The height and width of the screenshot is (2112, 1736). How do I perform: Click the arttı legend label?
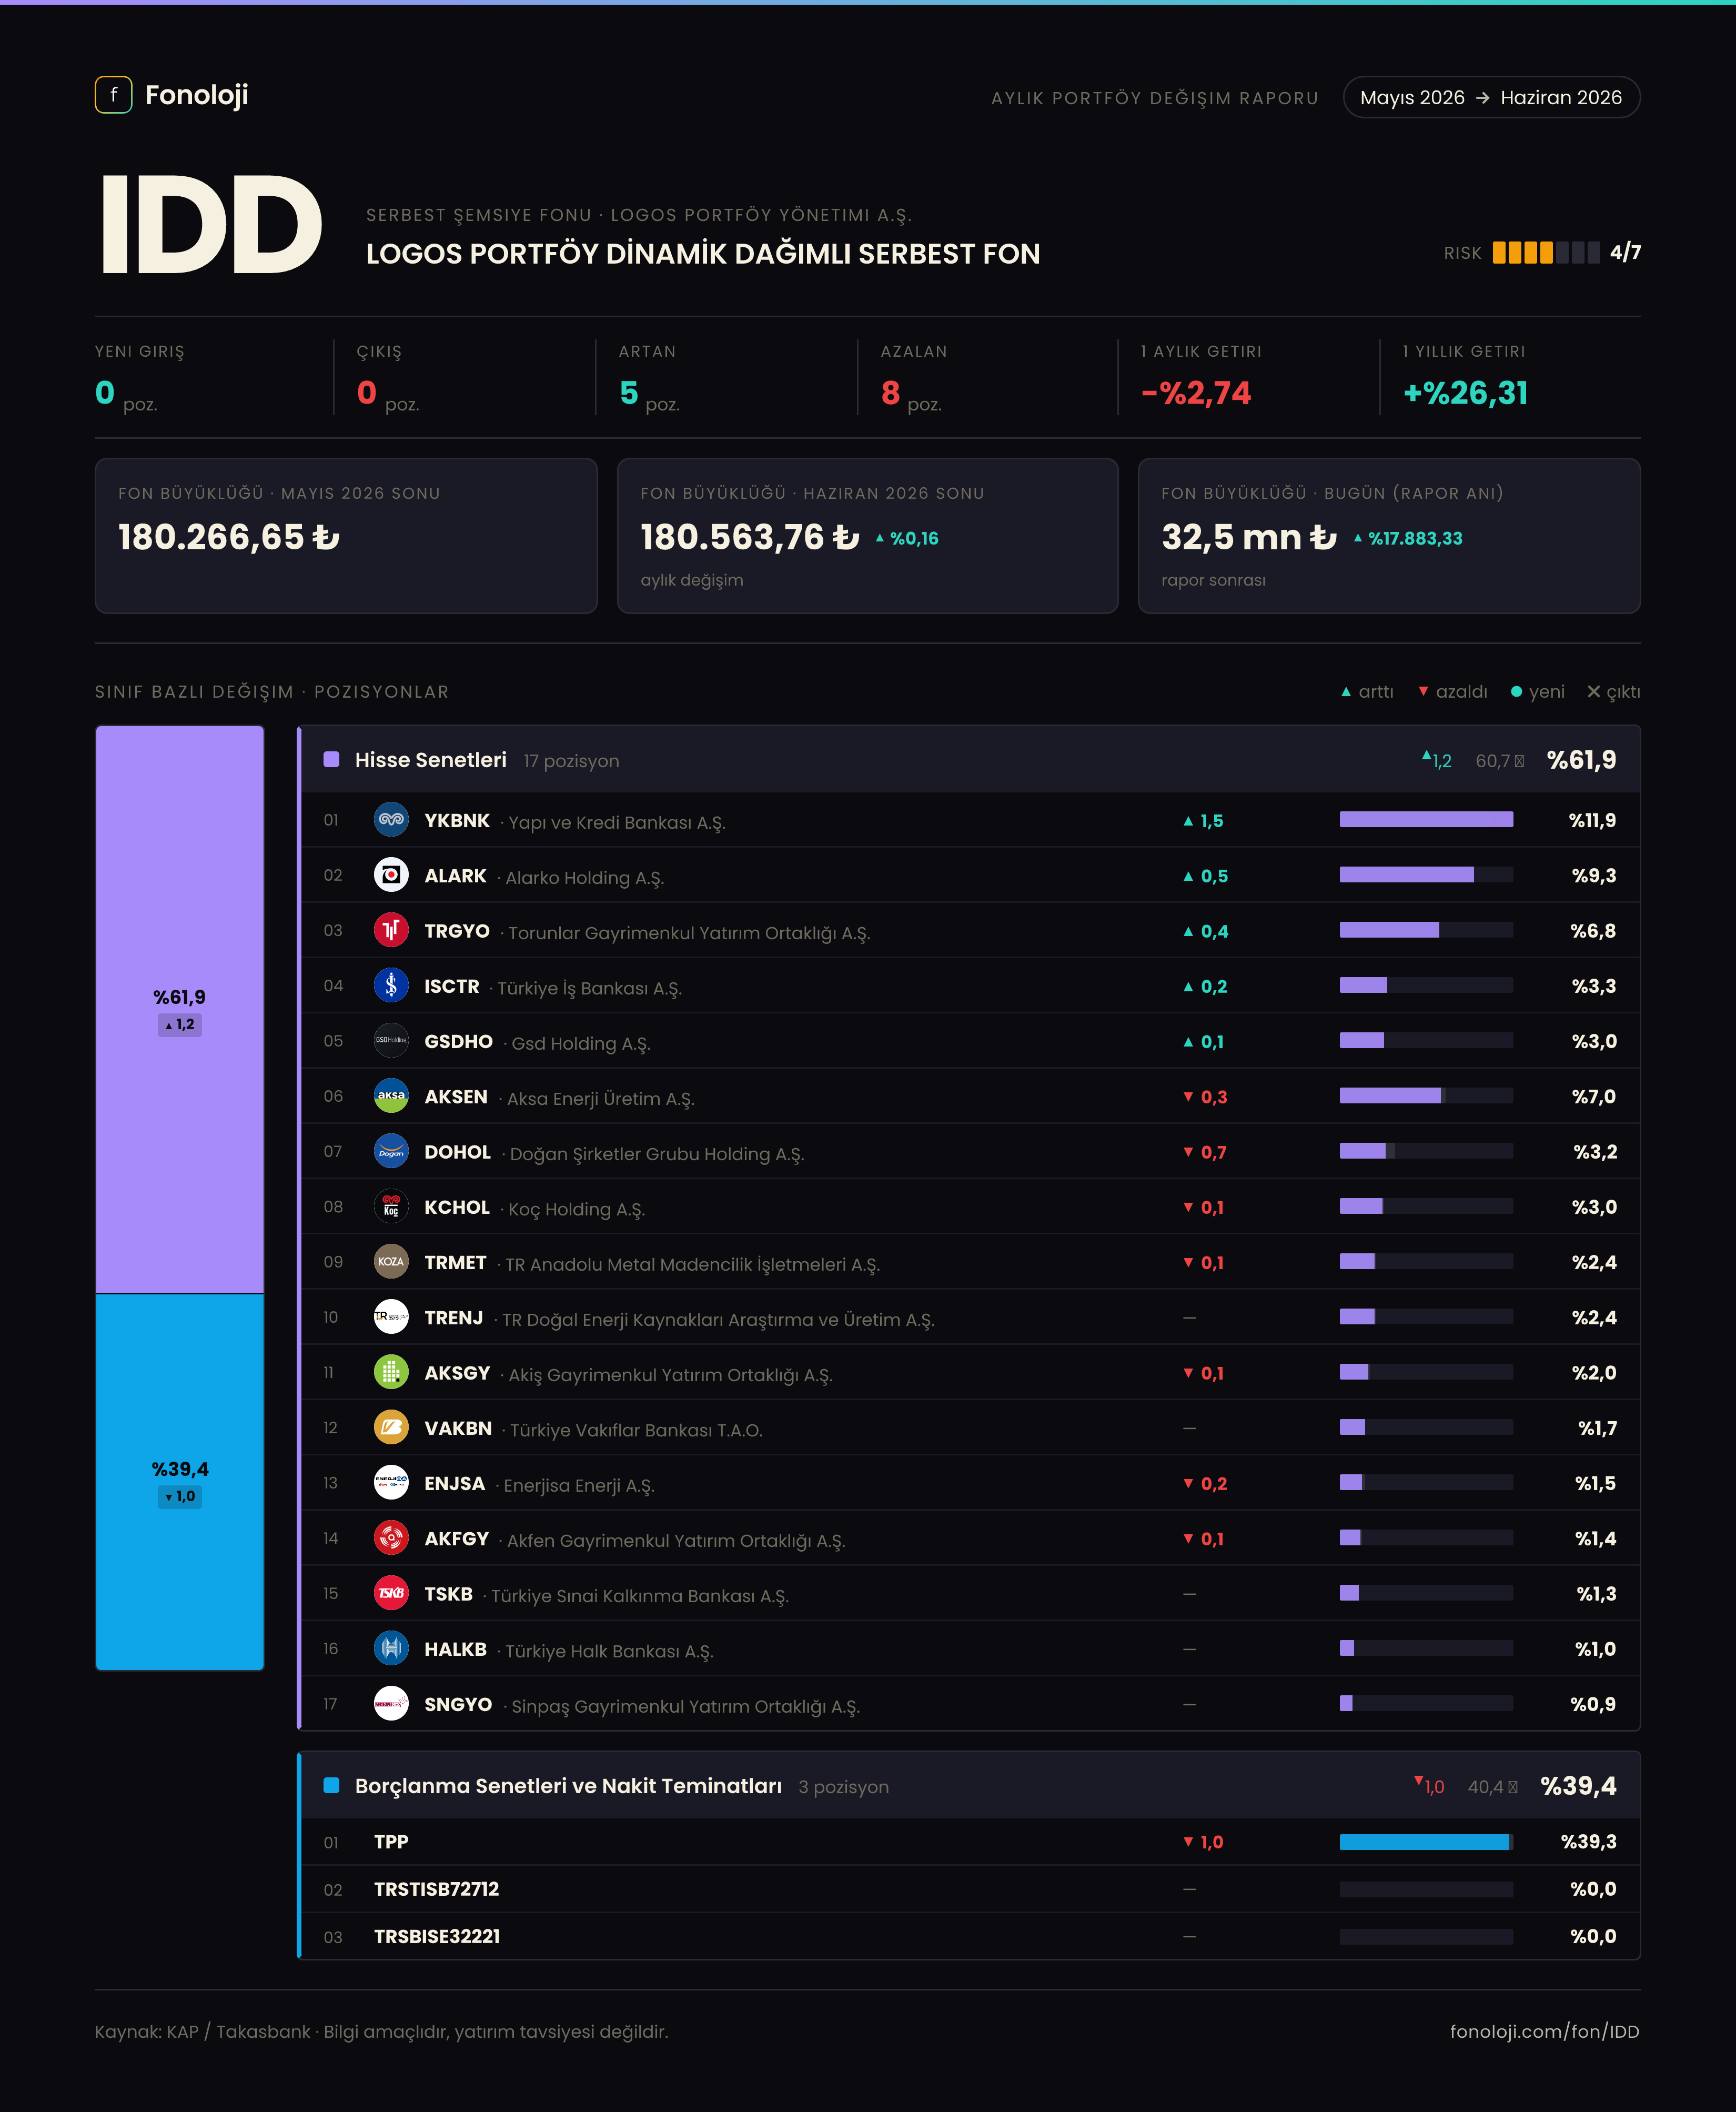coord(1376,692)
